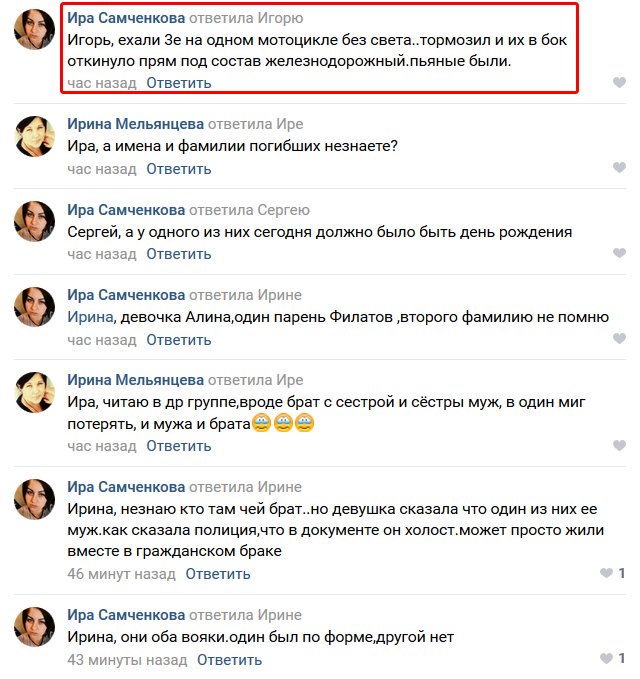Open Ира Самченкова's avatar in the first comment
Screen dimensions: 640x679
35,29
